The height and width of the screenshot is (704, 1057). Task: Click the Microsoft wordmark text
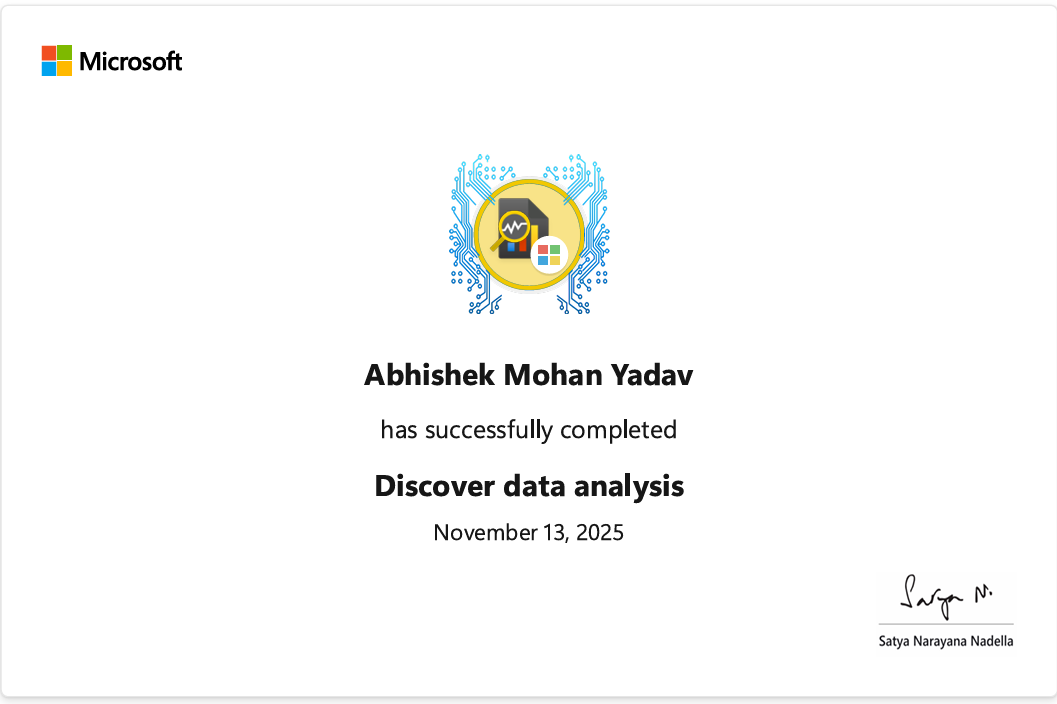pos(131,62)
